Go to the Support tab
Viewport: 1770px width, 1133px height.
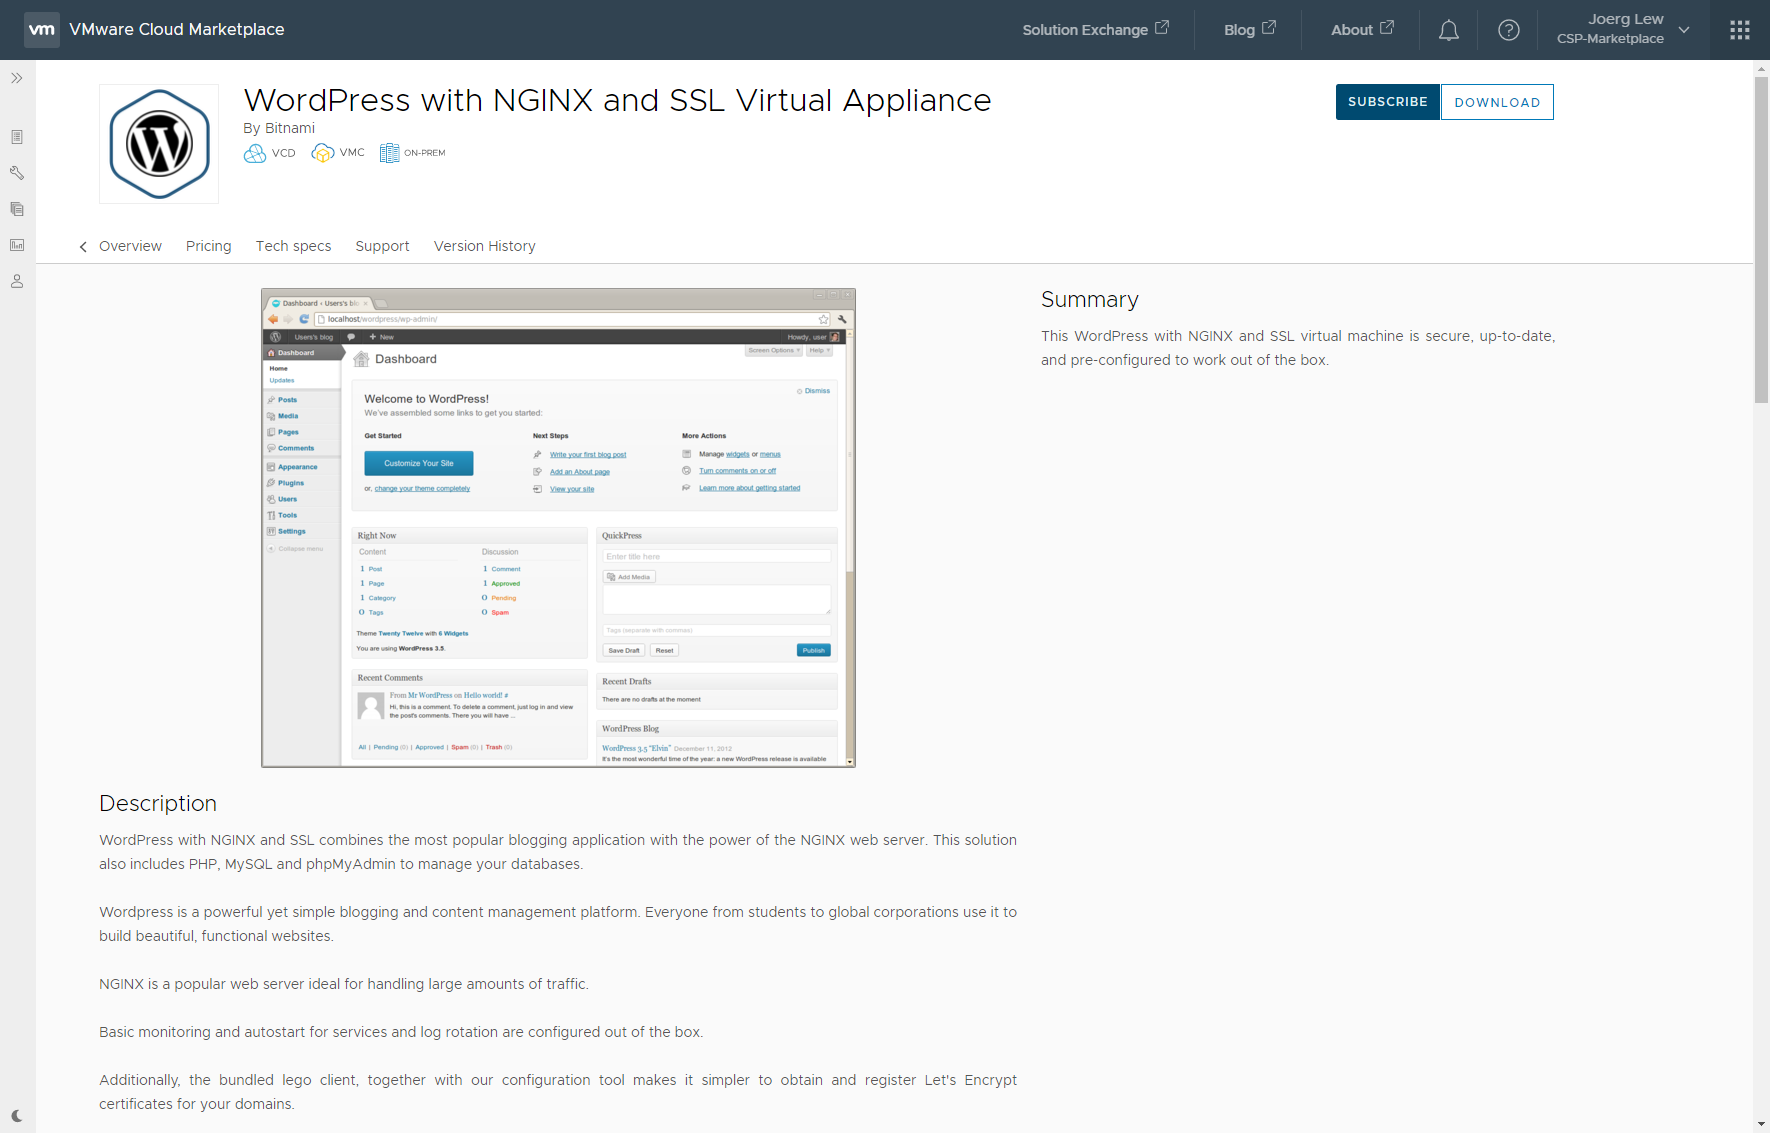(x=382, y=246)
